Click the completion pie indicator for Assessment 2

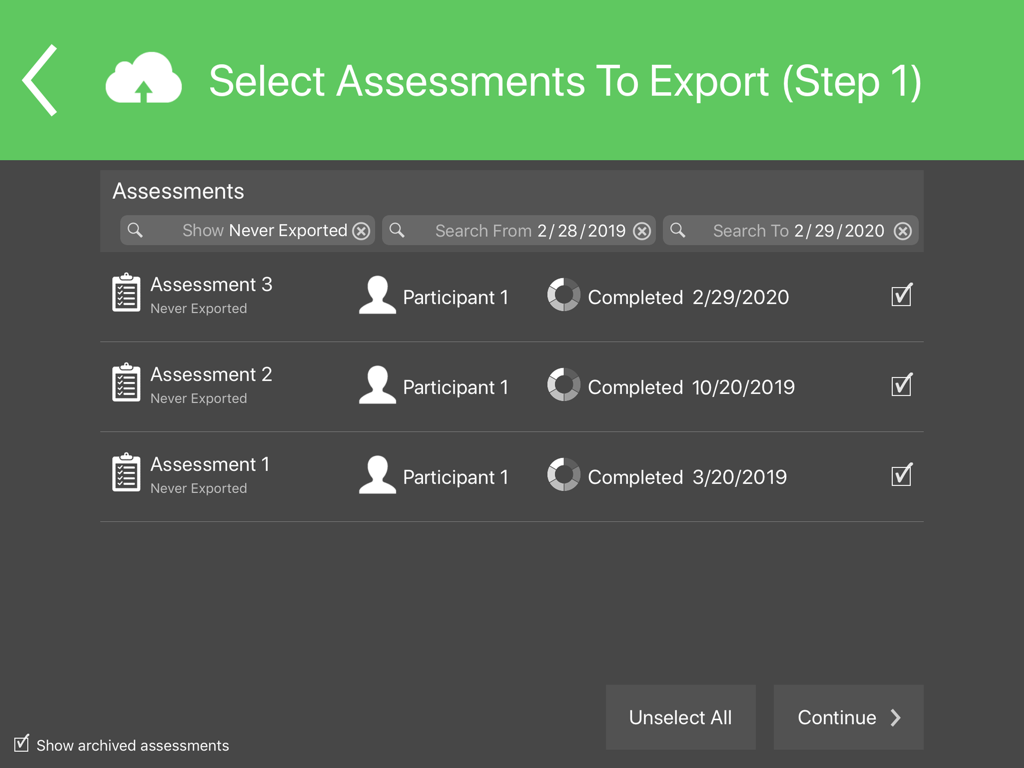tap(563, 385)
